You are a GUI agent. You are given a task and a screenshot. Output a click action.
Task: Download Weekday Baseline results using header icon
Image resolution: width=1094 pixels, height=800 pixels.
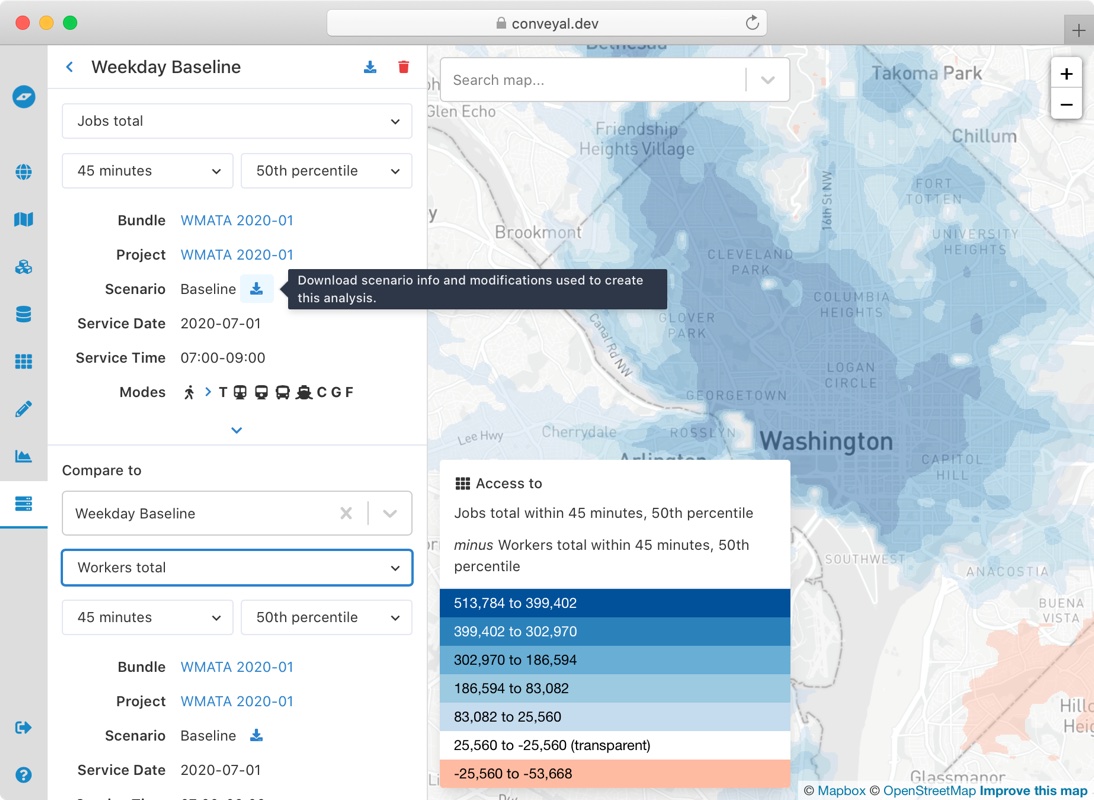[370, 67]
